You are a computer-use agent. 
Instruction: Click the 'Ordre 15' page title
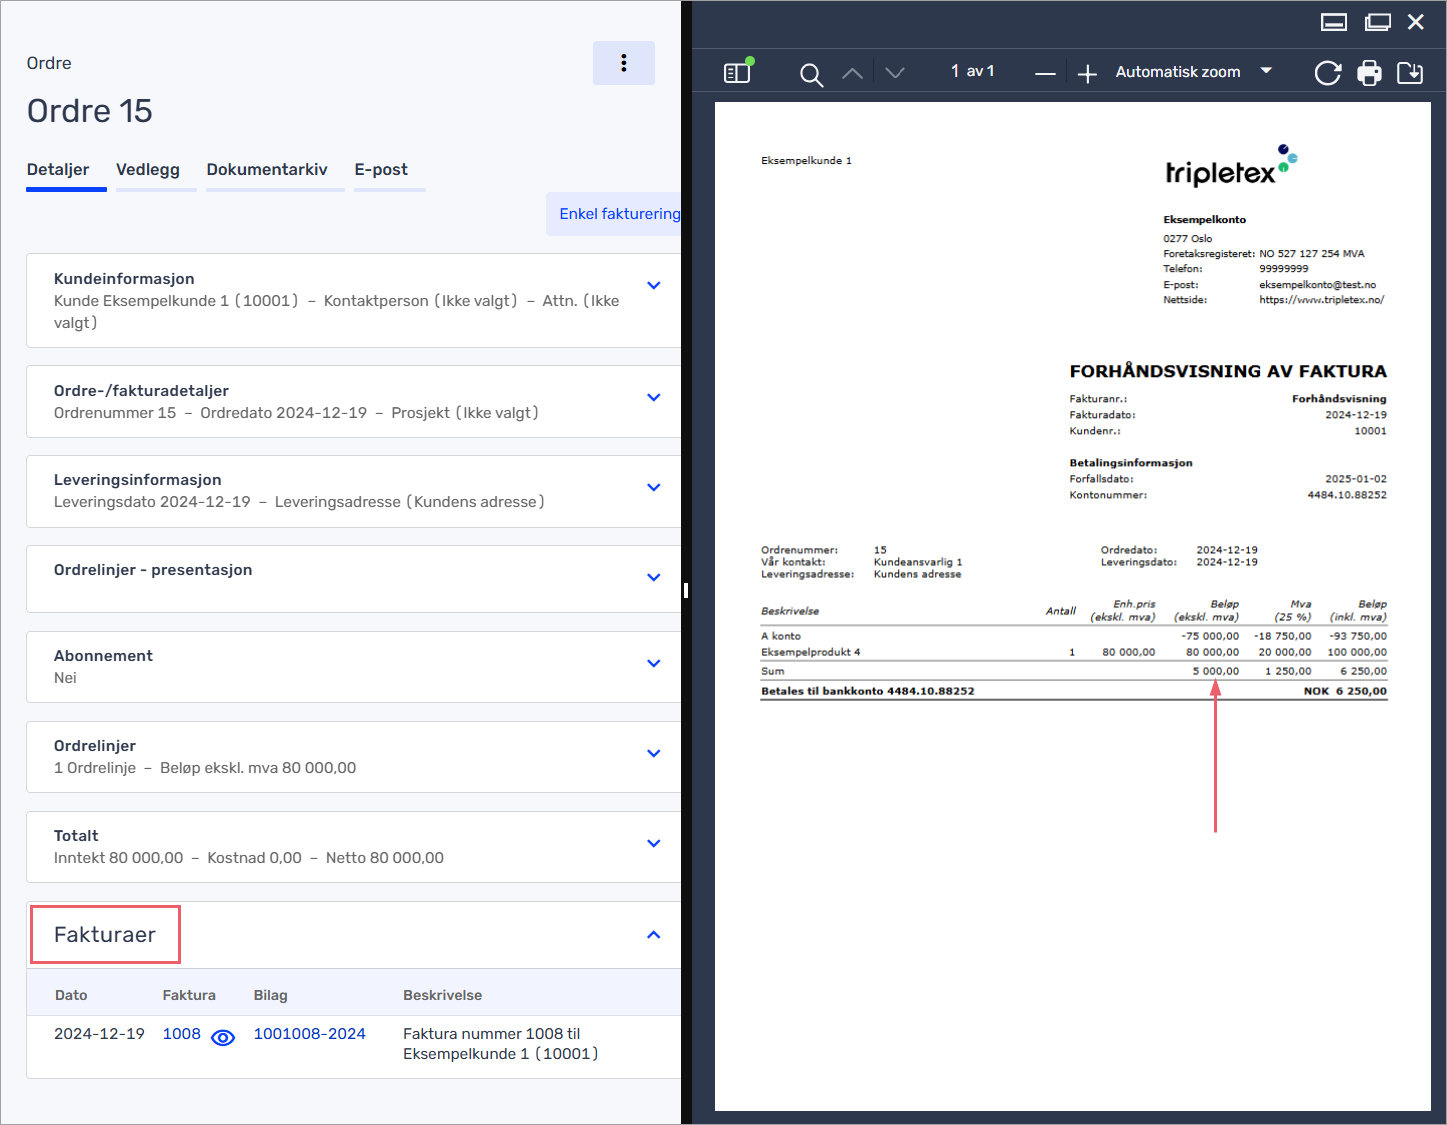pos(90,111)
